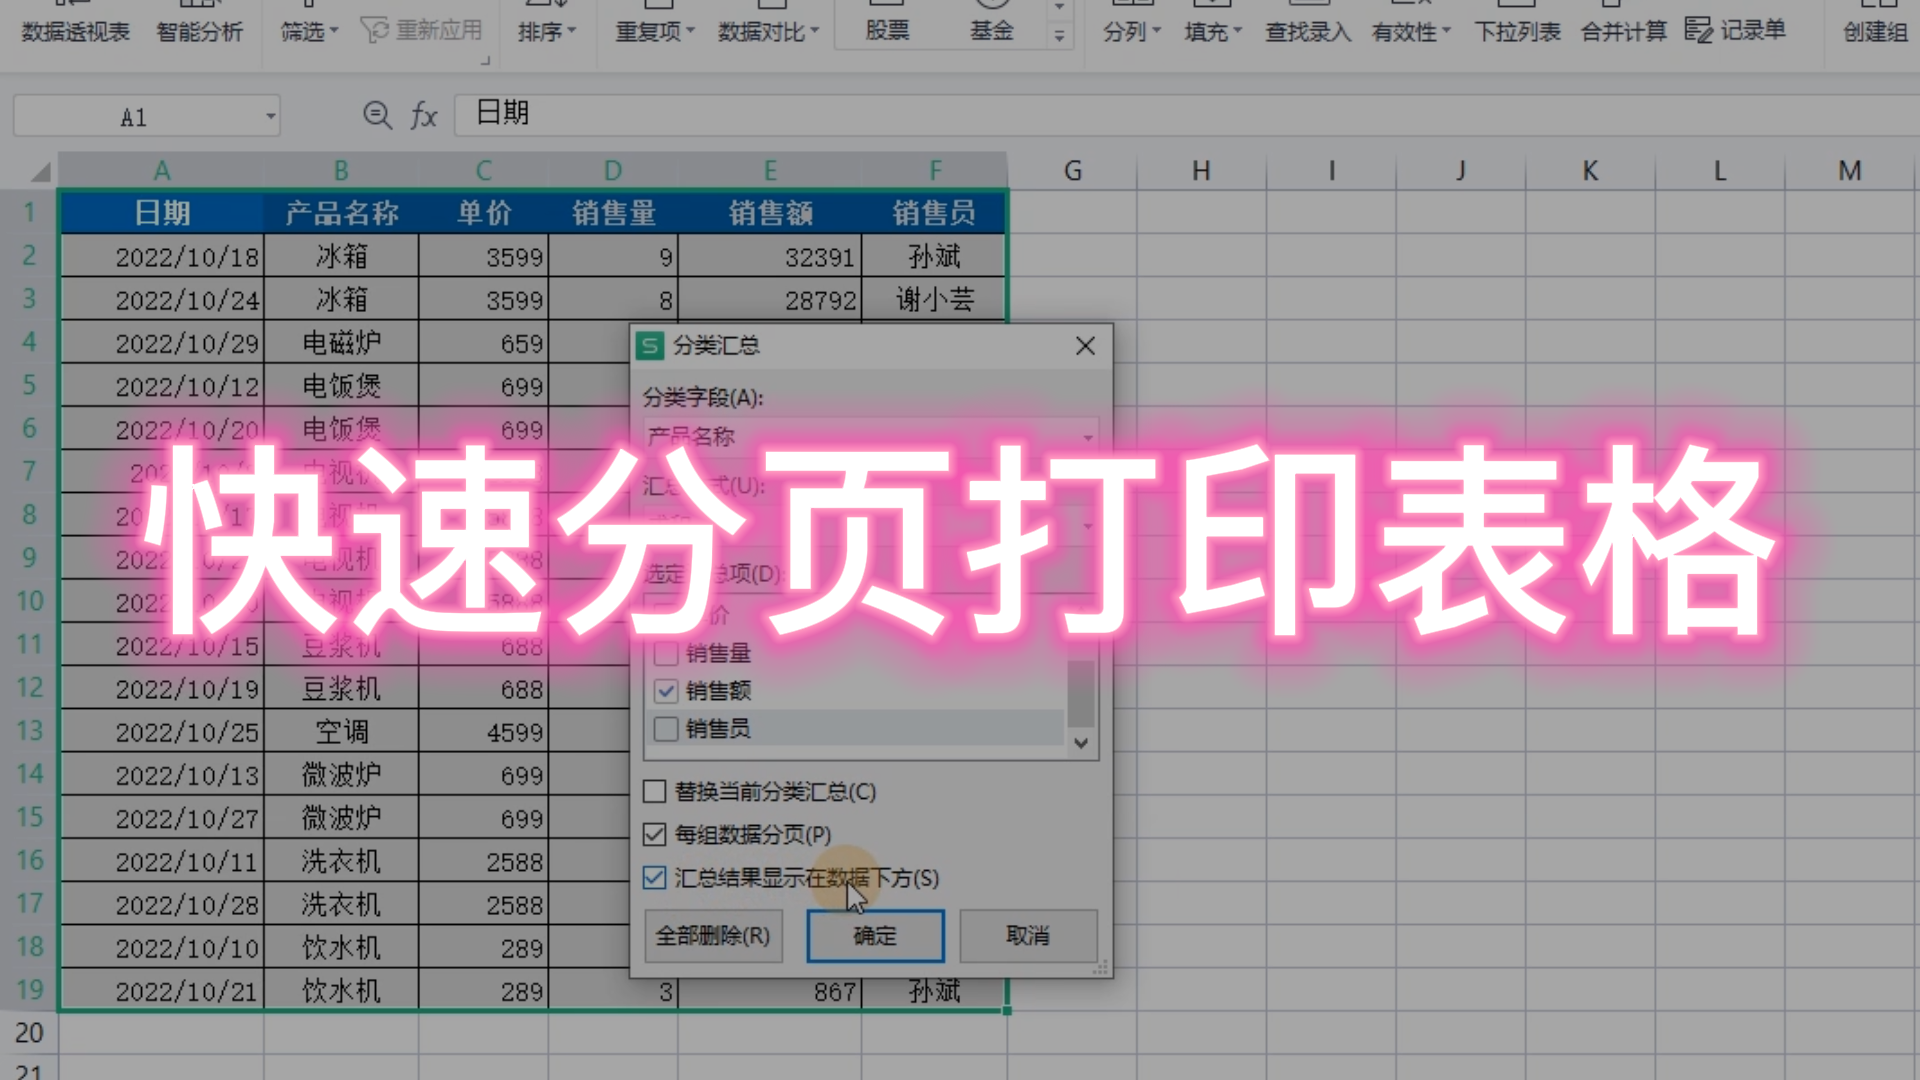Click the 全部删除 button
The height and width of the screenshot is (1080, 1920).
pos(713,936)
